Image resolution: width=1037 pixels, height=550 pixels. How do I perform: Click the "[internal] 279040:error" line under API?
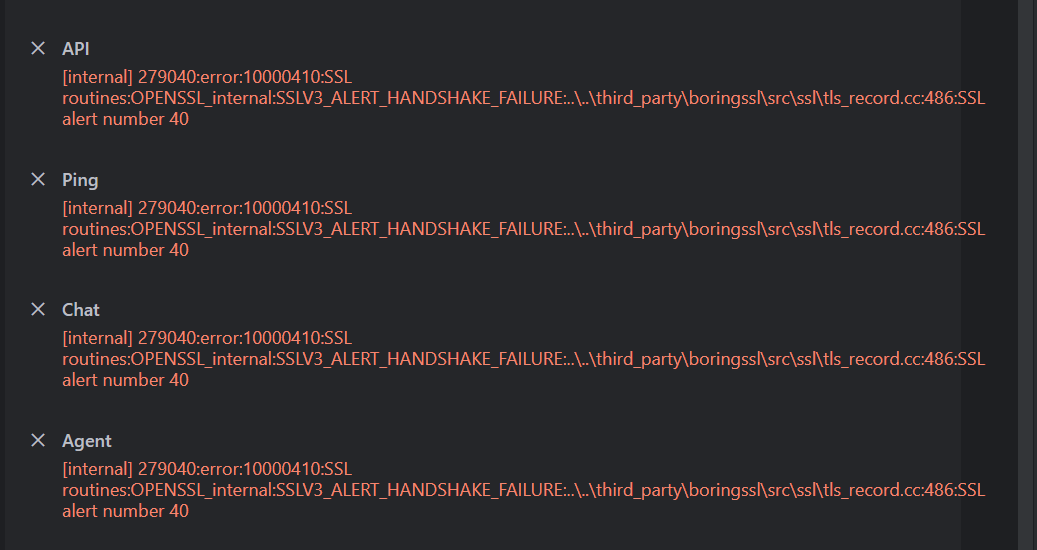coord(207,77)
